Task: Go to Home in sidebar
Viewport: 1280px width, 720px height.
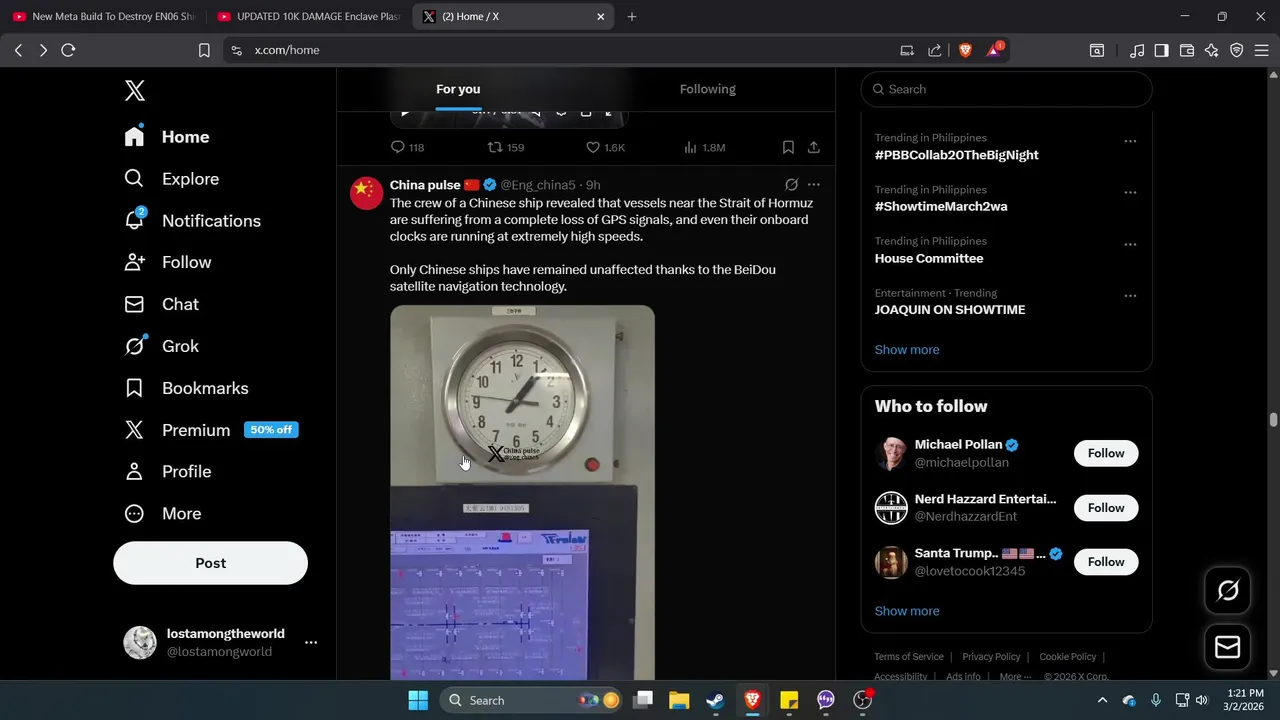Action: click(167, 137)
